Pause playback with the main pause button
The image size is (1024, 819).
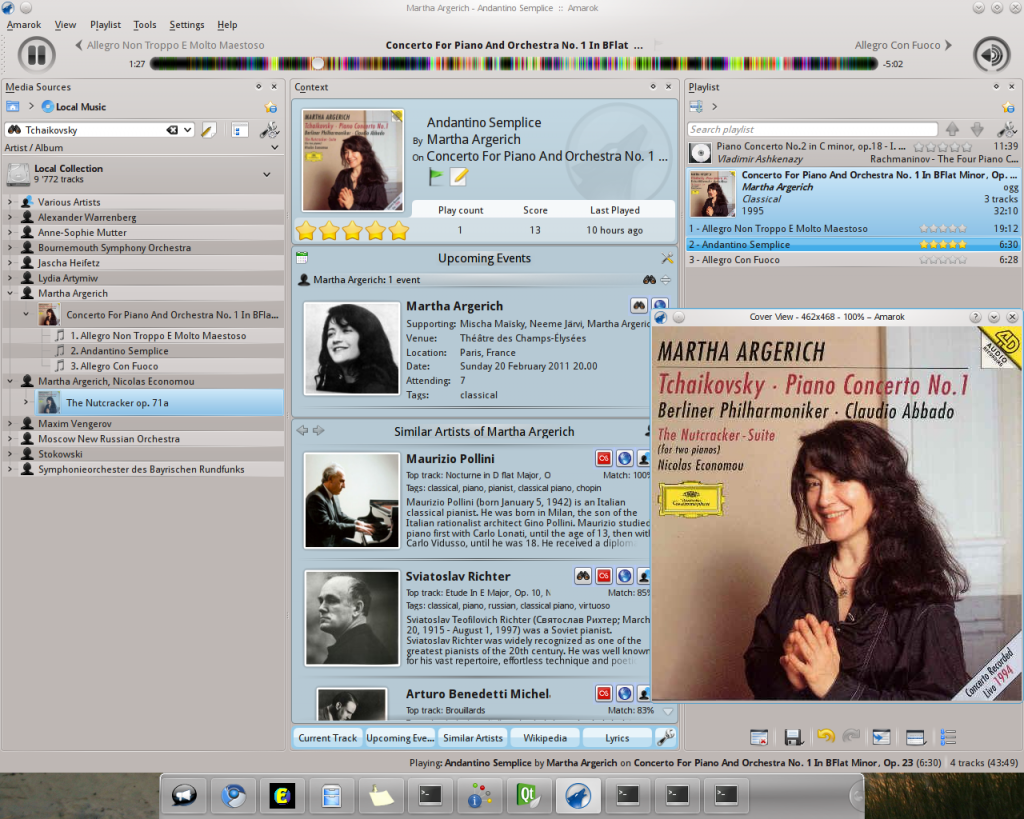(x=36, y=54)
